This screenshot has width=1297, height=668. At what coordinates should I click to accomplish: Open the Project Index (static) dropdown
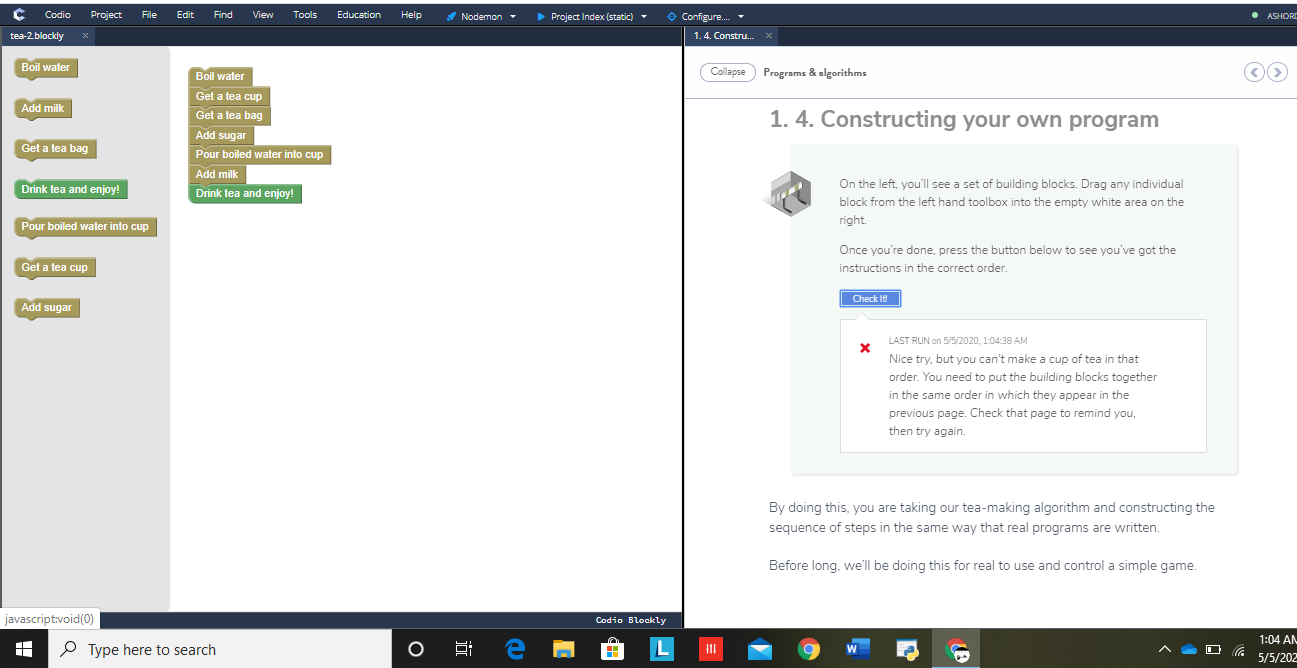[644, 16]
